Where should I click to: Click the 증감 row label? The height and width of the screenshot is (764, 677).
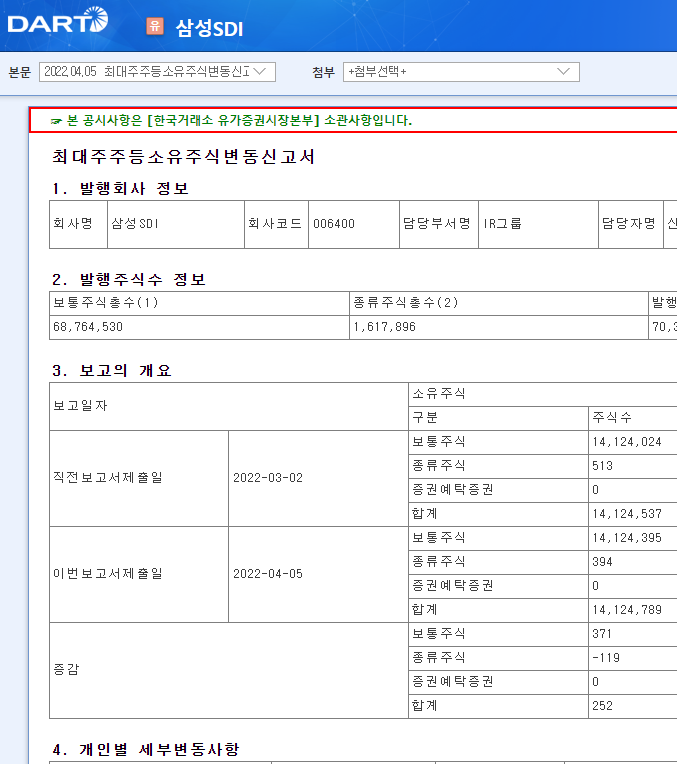(66, 669)
